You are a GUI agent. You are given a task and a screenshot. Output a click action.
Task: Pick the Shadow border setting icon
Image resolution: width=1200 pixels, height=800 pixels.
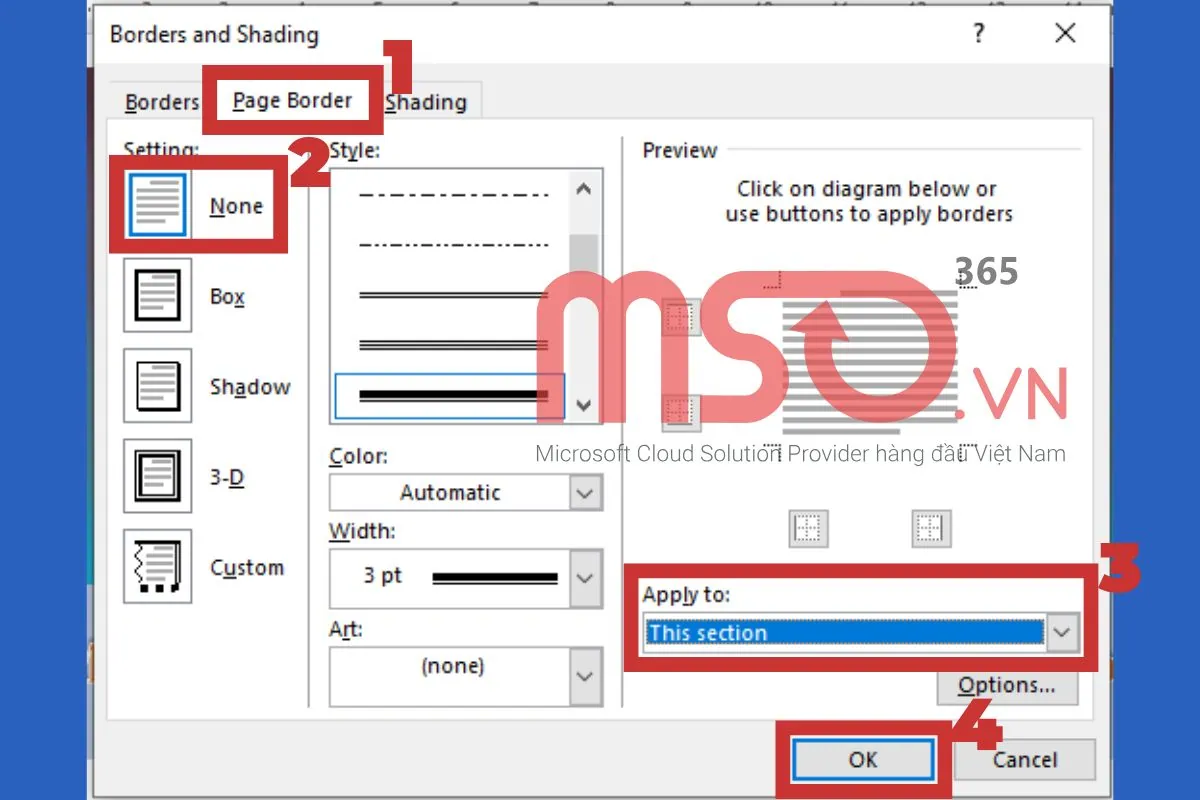click(157, 386)
